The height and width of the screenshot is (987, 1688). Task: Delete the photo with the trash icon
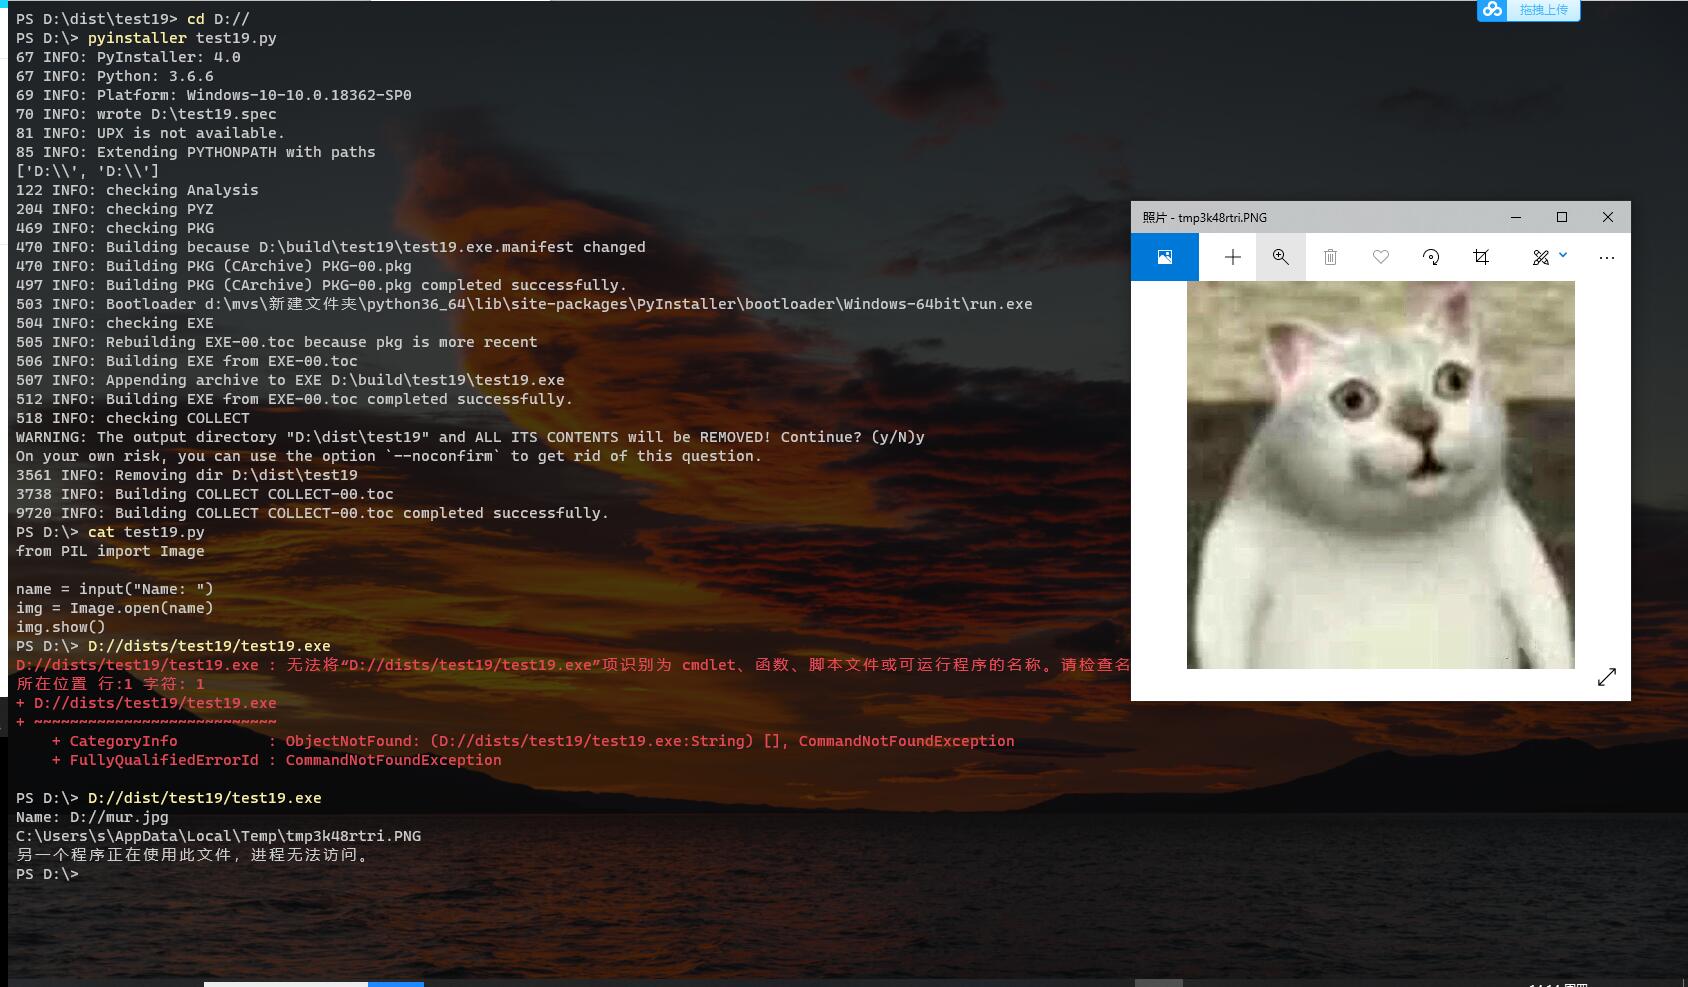click(x=1330, y=257)
